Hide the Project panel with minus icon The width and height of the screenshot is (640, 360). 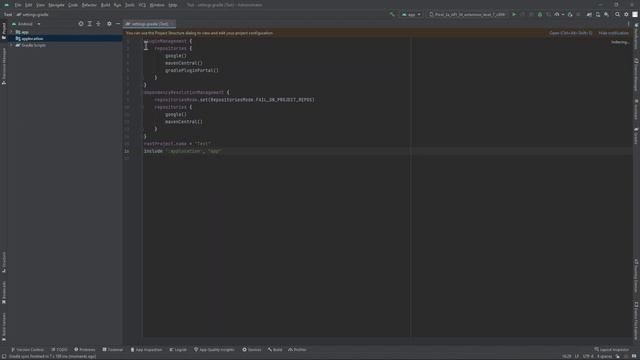coord(118,24)
